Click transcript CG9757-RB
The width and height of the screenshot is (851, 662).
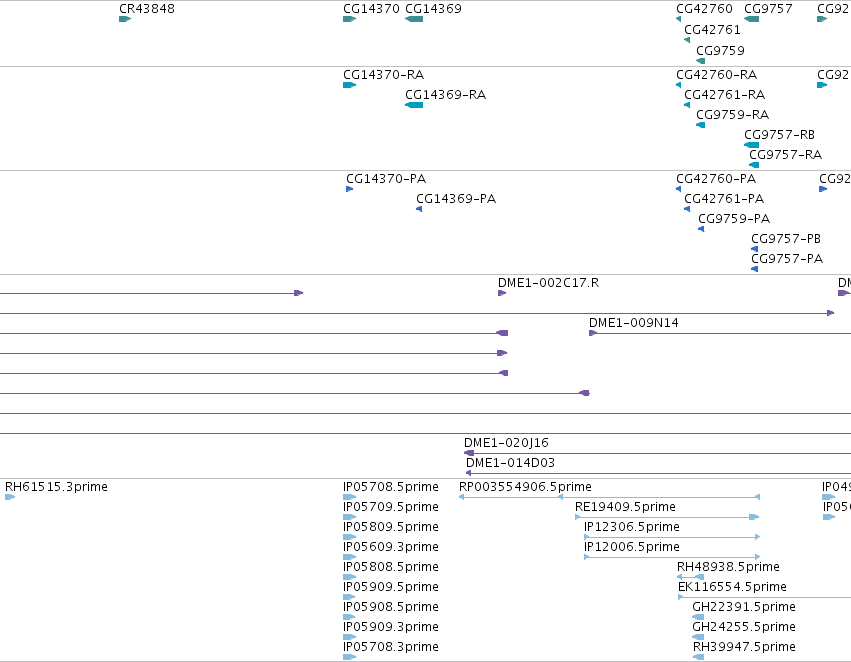point(779,135)
